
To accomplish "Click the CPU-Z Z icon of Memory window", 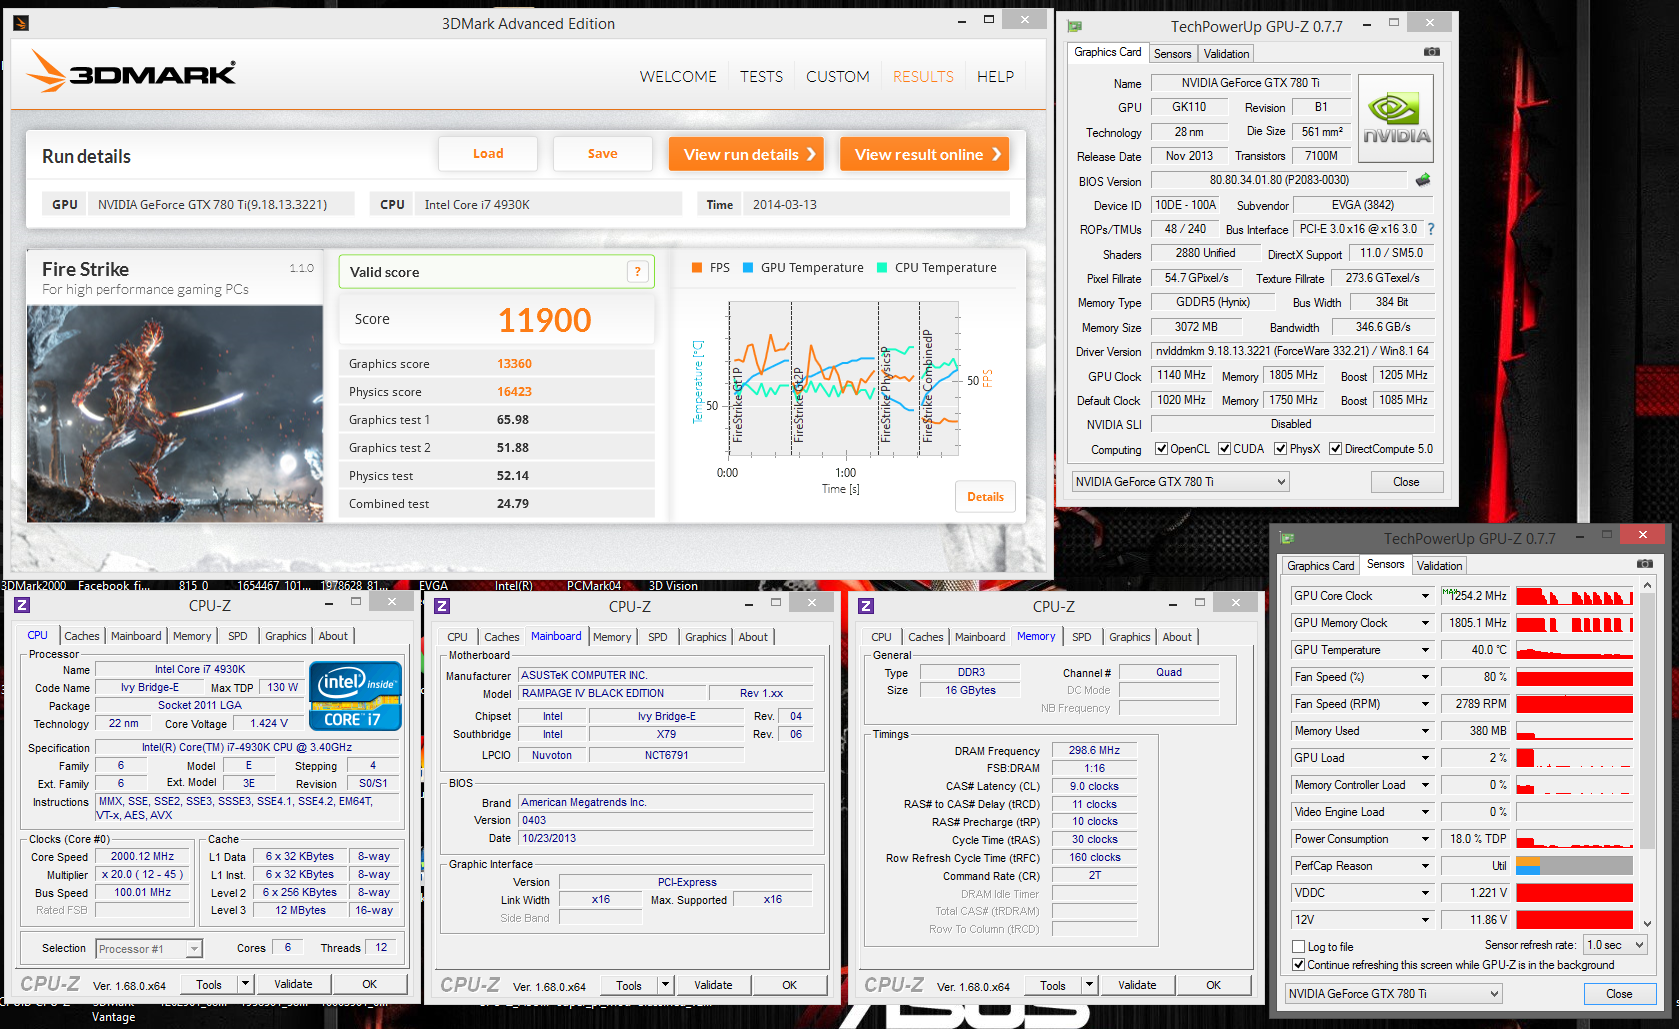I will coord(866,606).
